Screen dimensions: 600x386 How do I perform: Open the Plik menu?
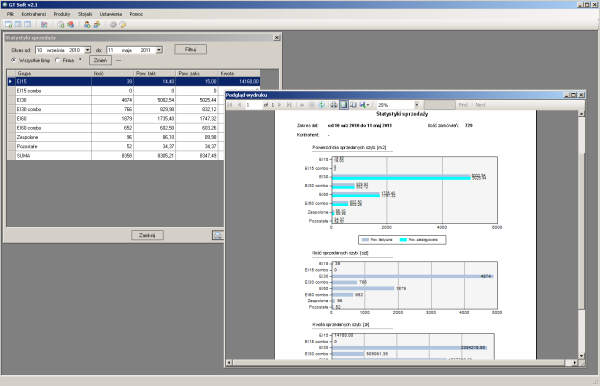[x=10, y=14]
